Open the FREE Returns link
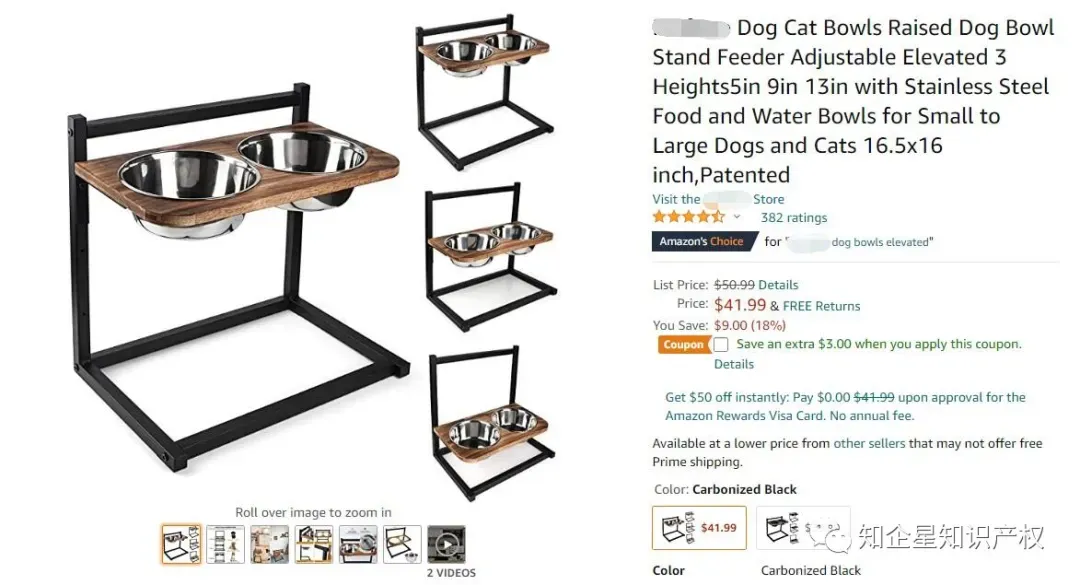 (821, 306)
